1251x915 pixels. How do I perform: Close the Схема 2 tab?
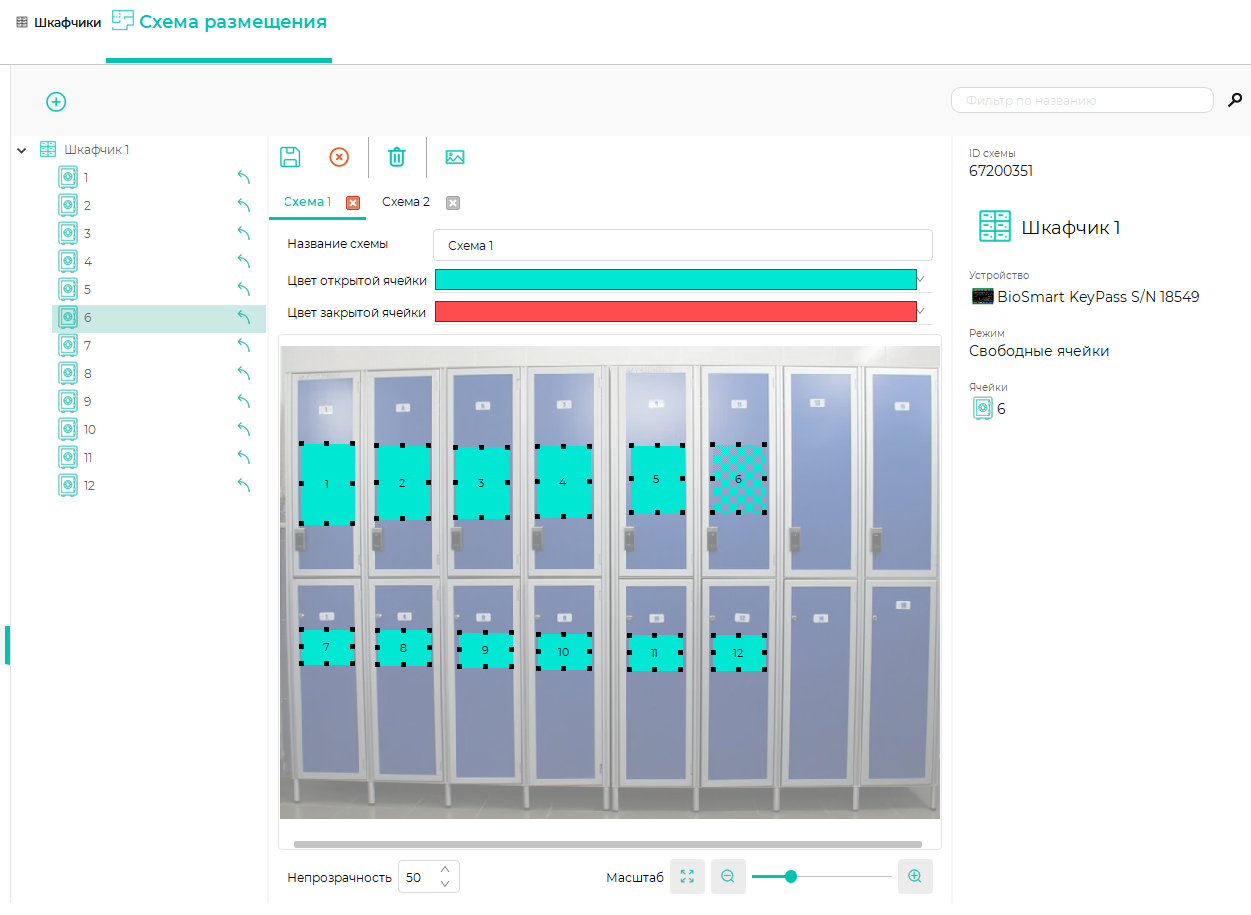pos(453,203)
